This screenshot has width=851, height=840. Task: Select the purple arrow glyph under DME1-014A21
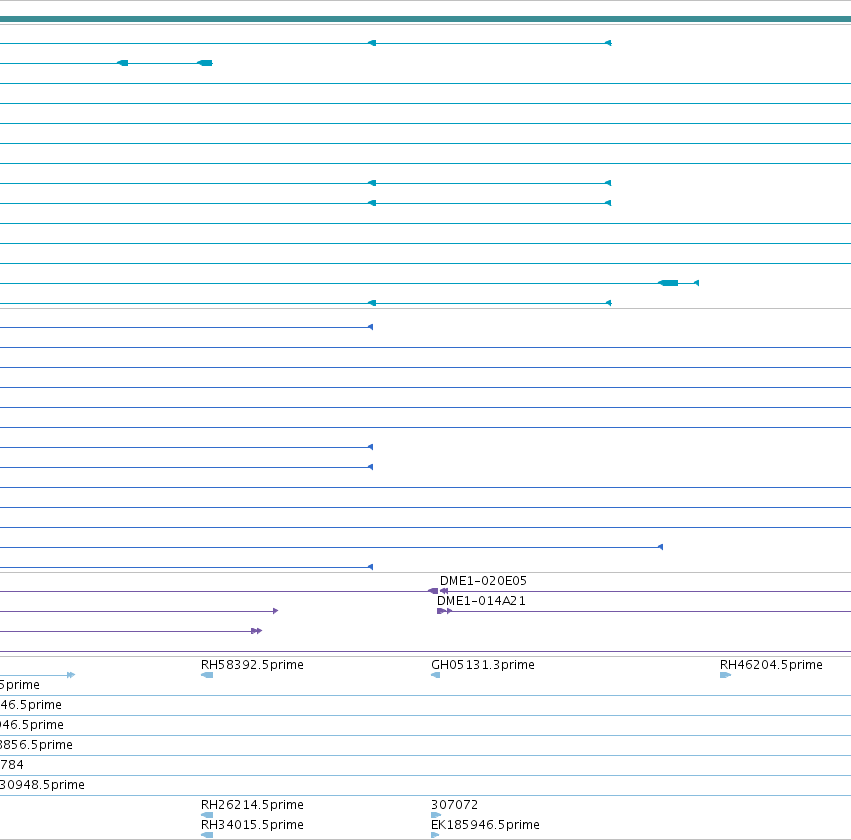coord(444,611)
